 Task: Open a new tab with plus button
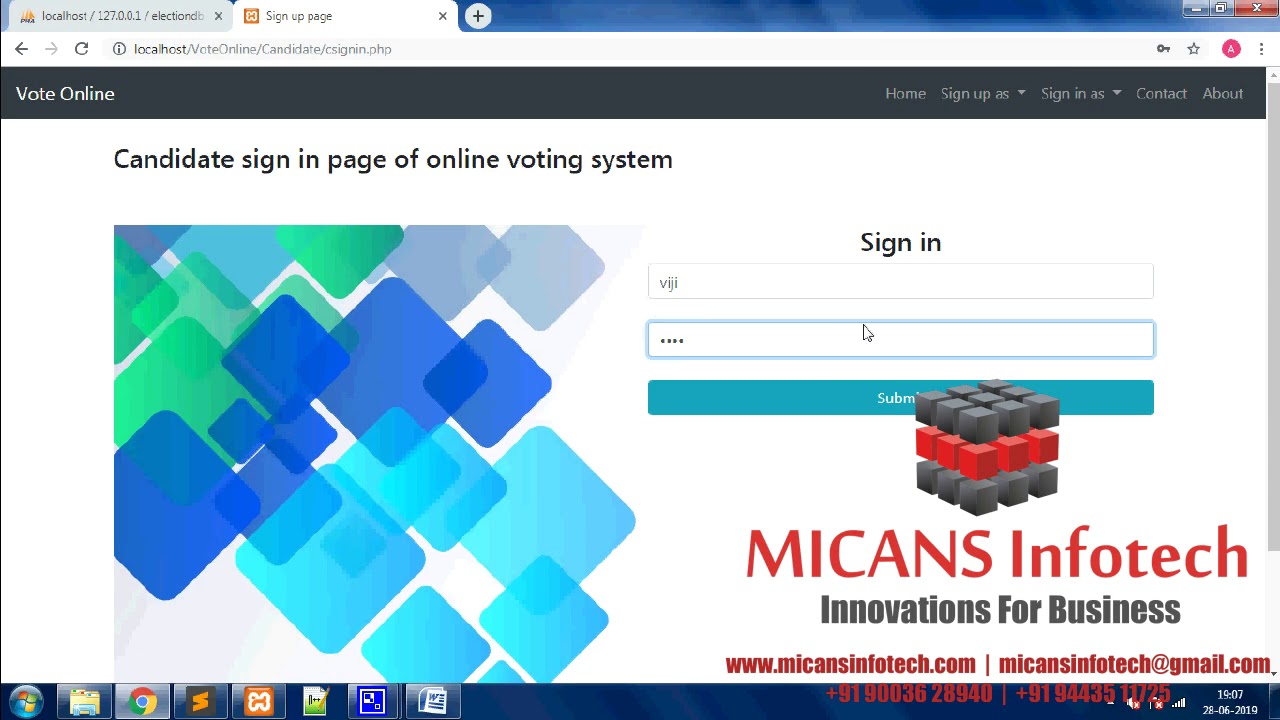coord(478,16)
